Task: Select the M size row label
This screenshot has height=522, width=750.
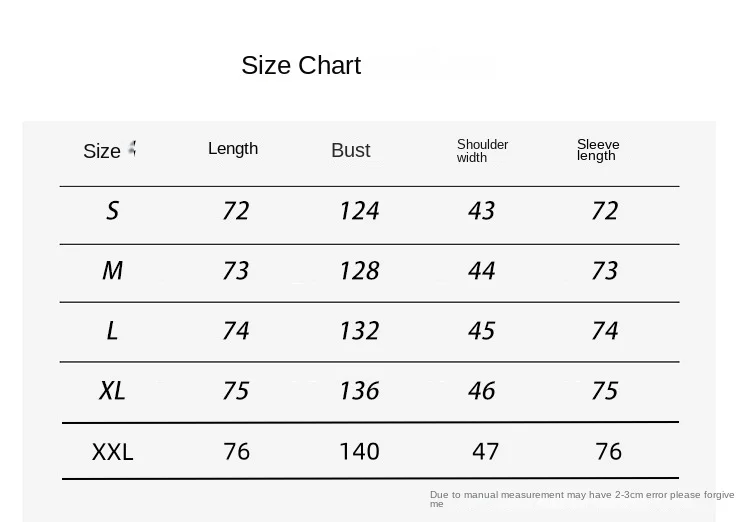Action: coord(113,270)
